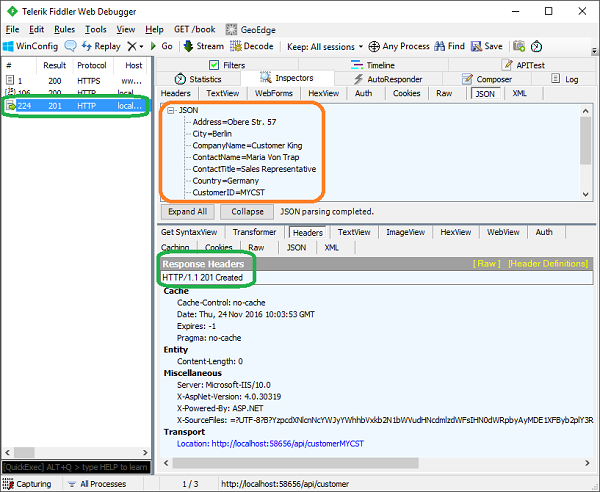
Task: Click response headers horizontal scrollbar thumb
Action: (295, 463)
